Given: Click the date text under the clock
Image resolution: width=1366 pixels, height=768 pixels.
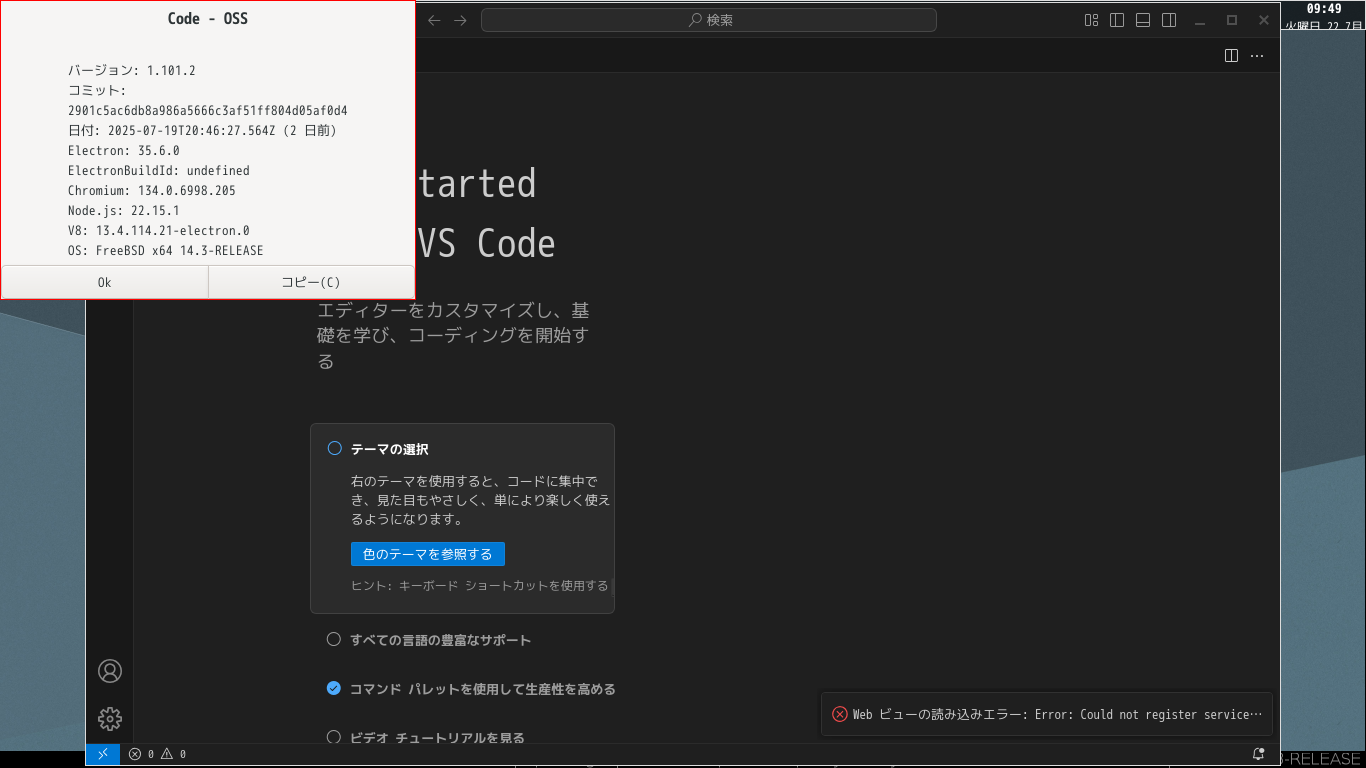Looking at the screenshot, I should tap(1324, 26).
